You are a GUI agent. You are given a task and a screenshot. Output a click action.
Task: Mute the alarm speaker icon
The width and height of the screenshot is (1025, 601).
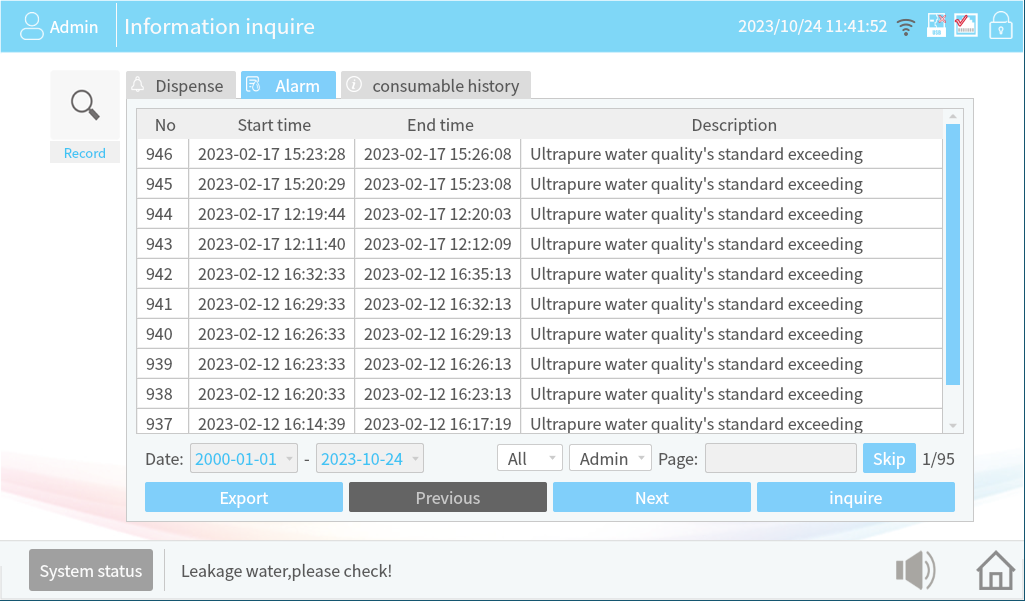916,570
